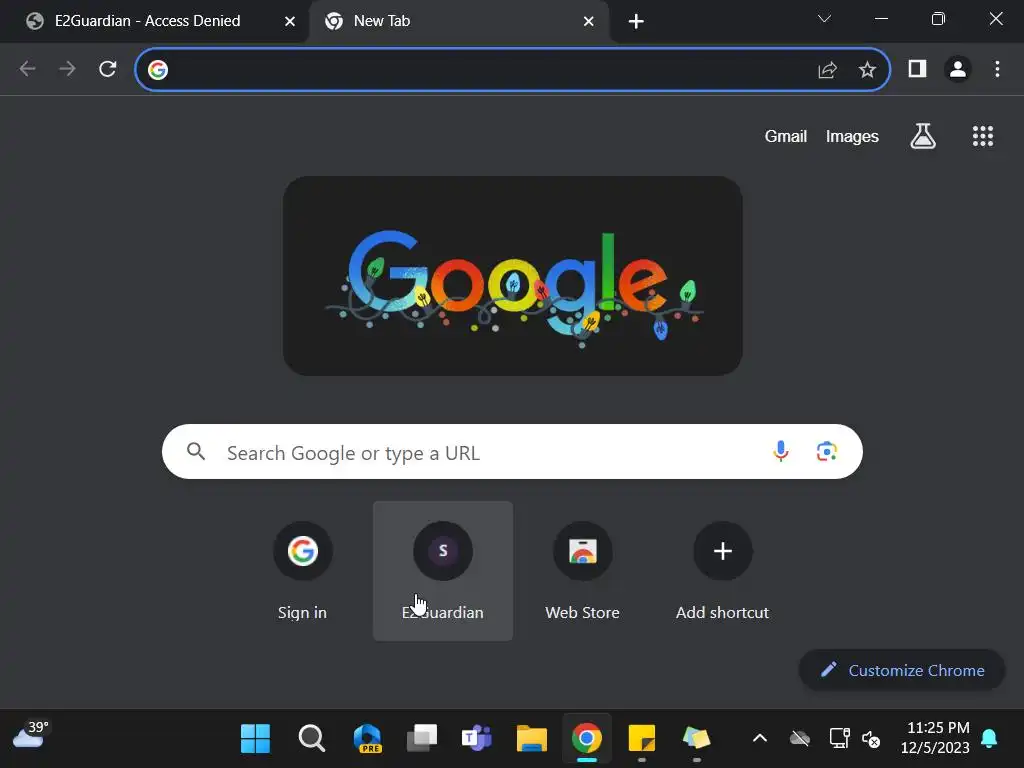Open the Images link
This screenshot has width=1024, height=768.
852,136
